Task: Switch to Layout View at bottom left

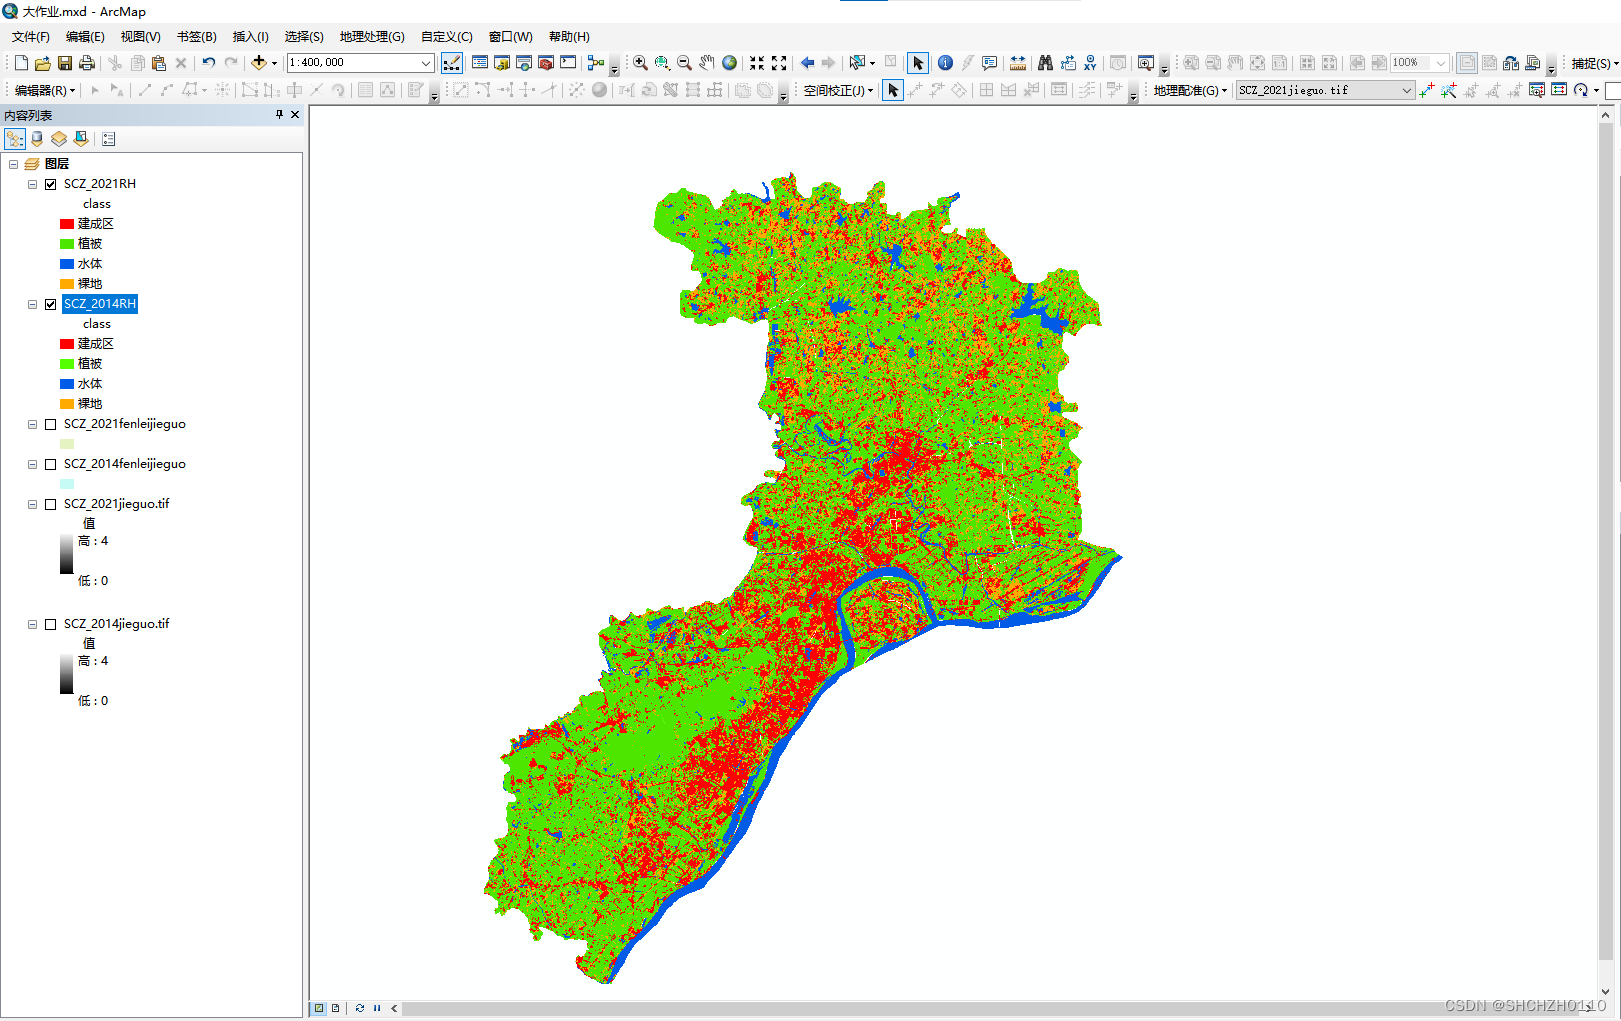Action: click(x=335, y=1008)
